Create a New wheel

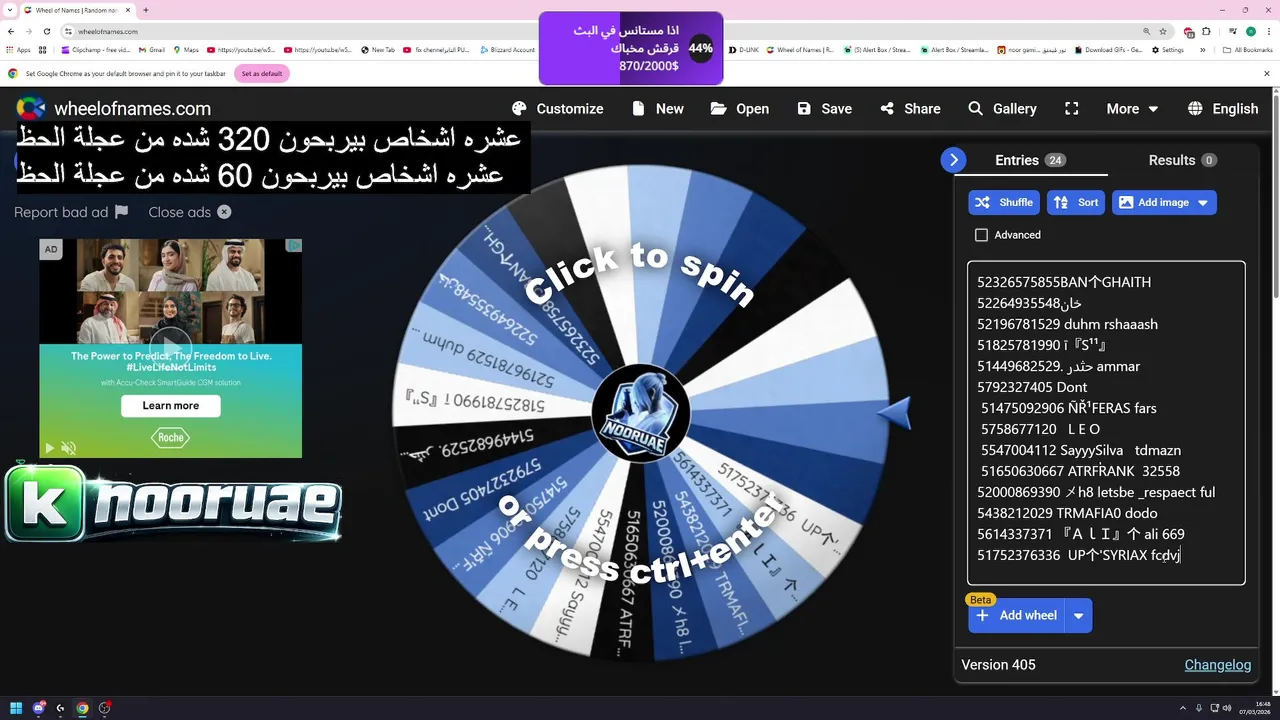(x=658, y=109)
